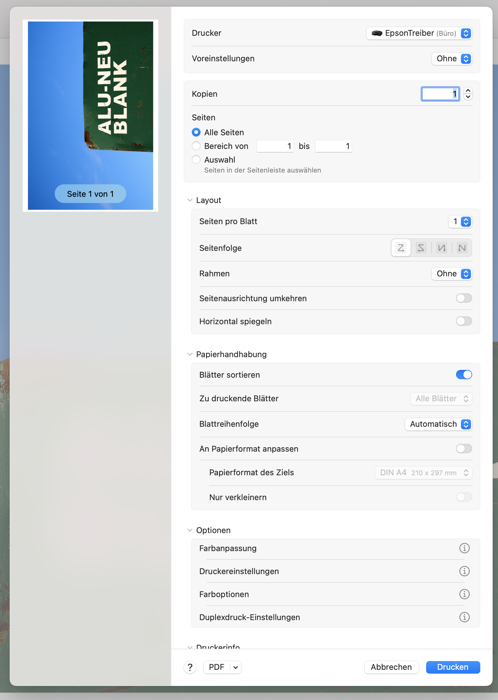The image size is (498, 700).
Task: Open info for Farboptionen
Action: pos(464,594)
